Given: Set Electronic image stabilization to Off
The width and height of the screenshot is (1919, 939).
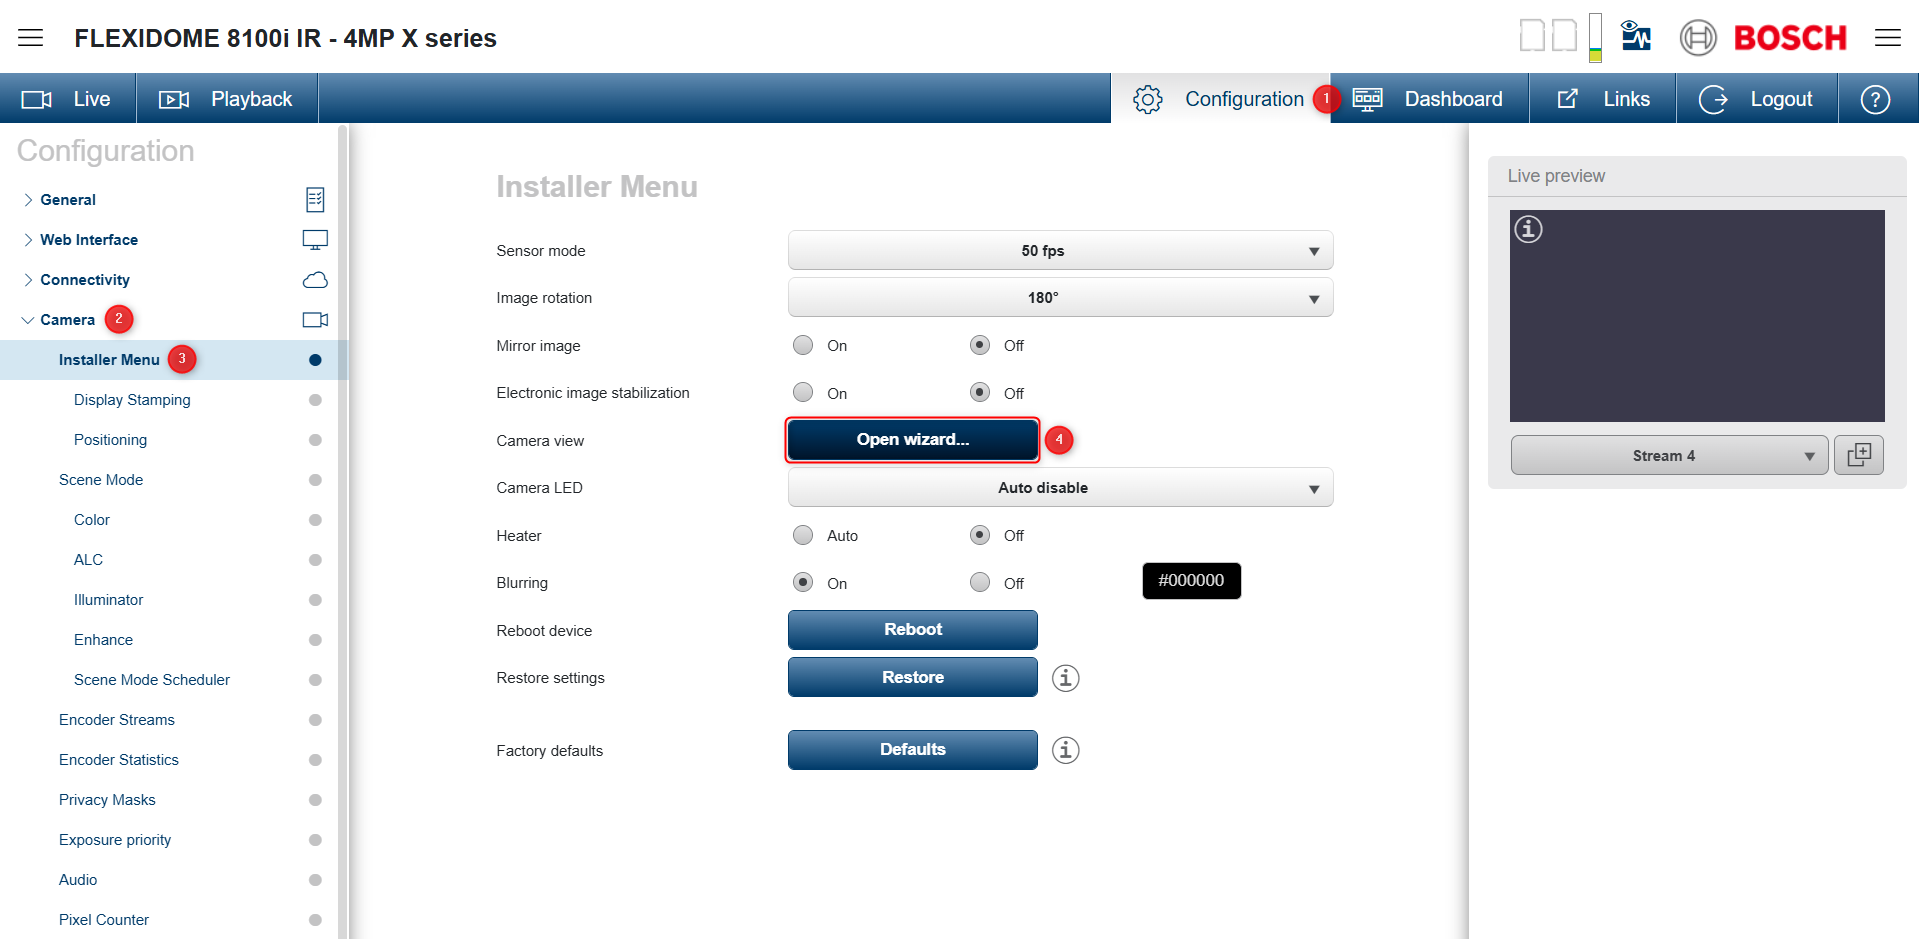Looking at the screenshot, I should pyautogui.click(x=980, y=392).
